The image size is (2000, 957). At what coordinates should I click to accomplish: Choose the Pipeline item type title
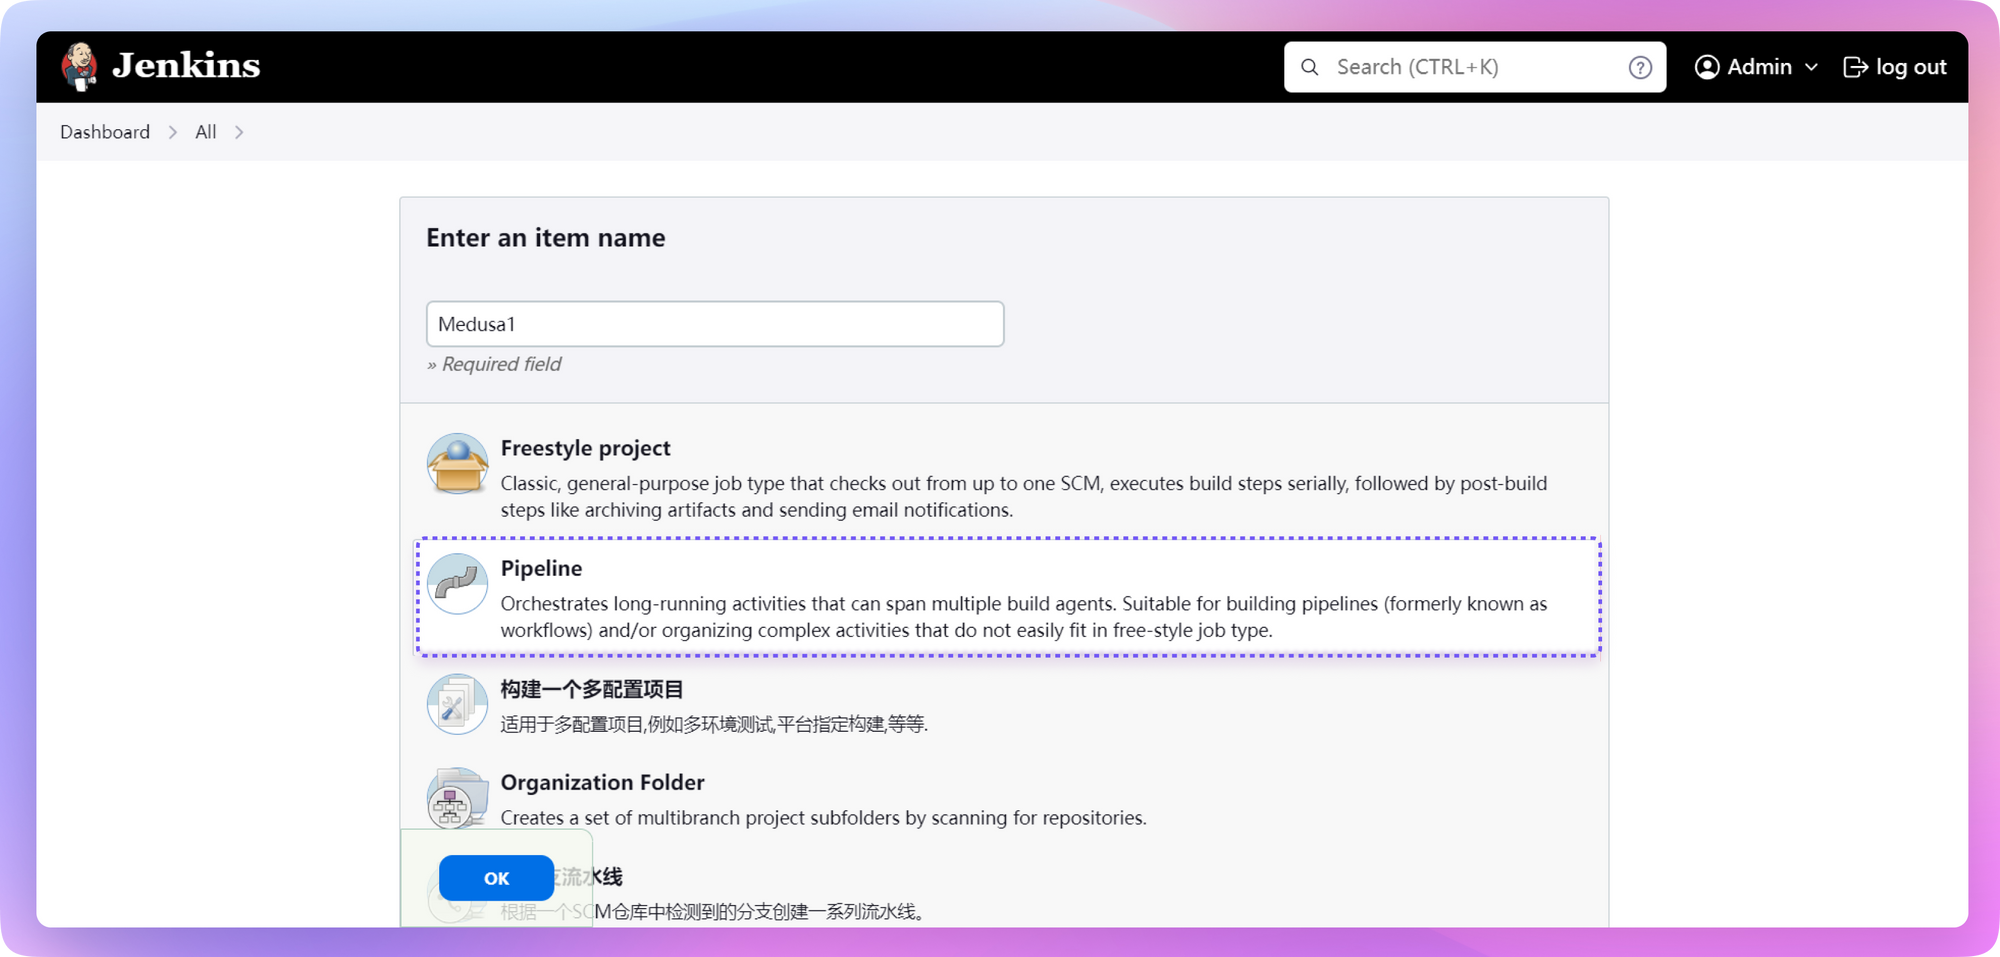[x=541, y=568]
